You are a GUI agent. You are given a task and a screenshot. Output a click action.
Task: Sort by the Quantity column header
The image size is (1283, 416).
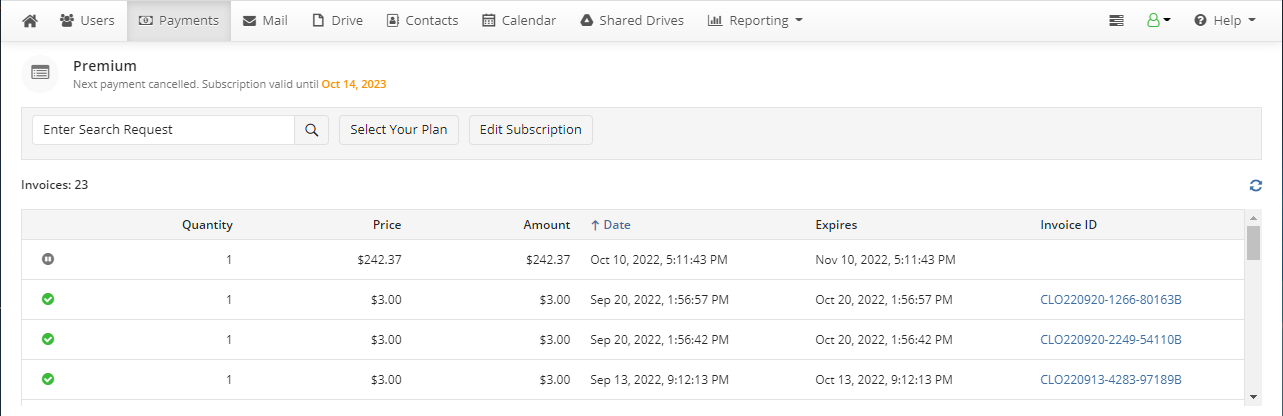coord(207,225)
